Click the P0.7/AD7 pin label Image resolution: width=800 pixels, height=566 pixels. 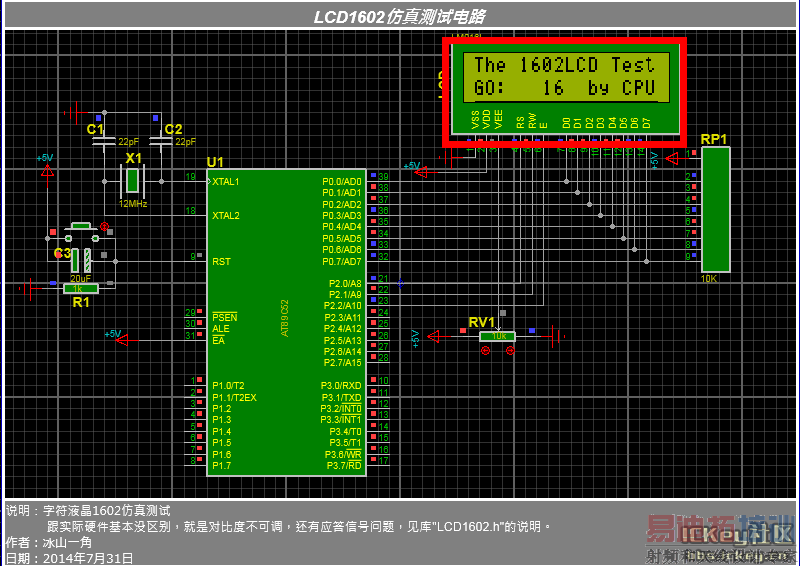341,261
